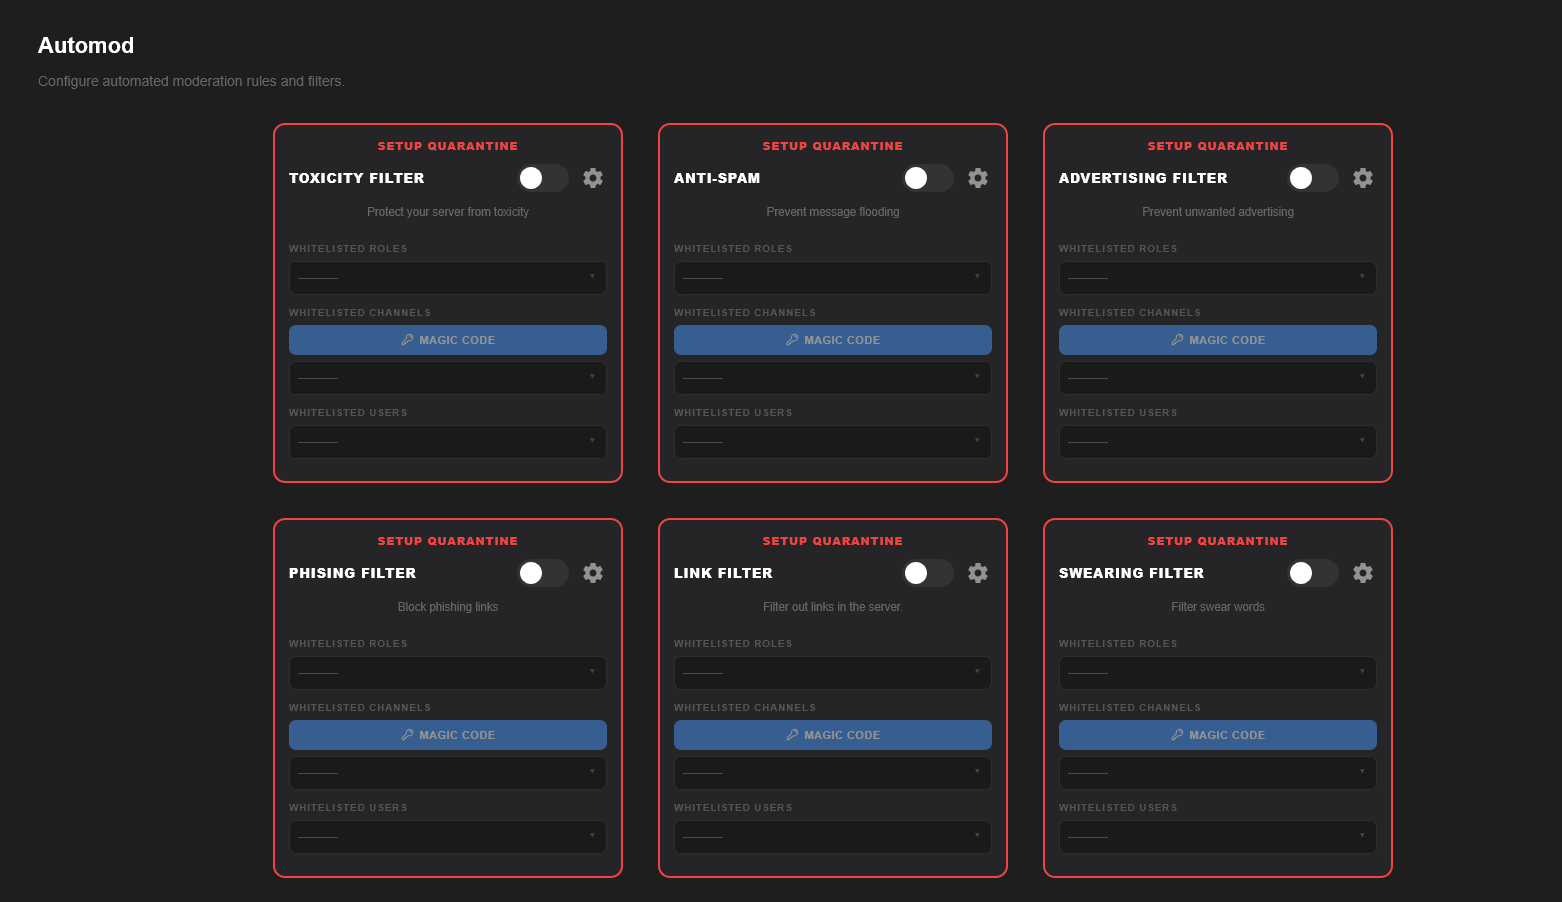Screen dimensions: 1562x902
Task: Expand Swearing Filter whitelisted roles dropdown
Action: 1218,673
